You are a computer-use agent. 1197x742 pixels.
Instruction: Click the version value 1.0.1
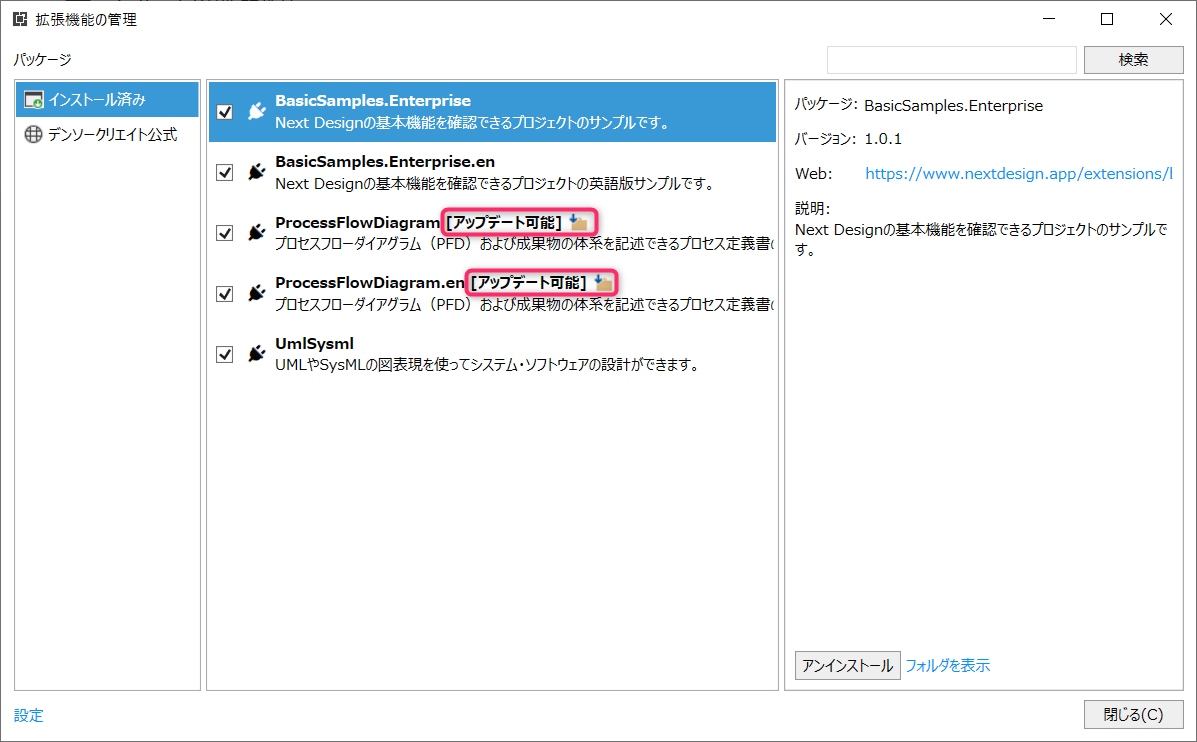[x=882, y=139]
